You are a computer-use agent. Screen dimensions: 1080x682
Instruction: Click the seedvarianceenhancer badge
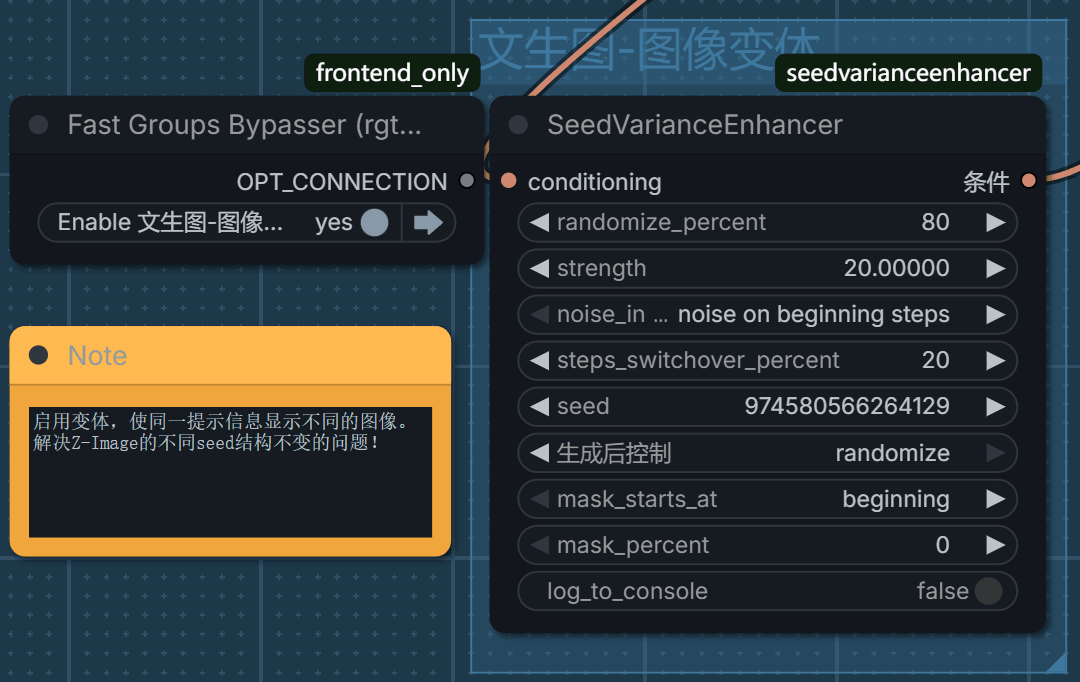(907, 73)
